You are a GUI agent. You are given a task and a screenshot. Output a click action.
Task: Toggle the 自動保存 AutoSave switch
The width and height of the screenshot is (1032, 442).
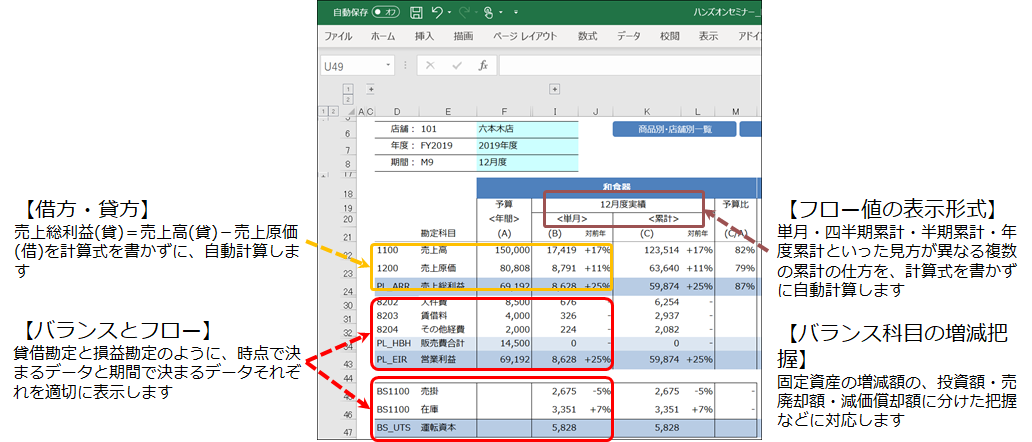tap(386, 12)
